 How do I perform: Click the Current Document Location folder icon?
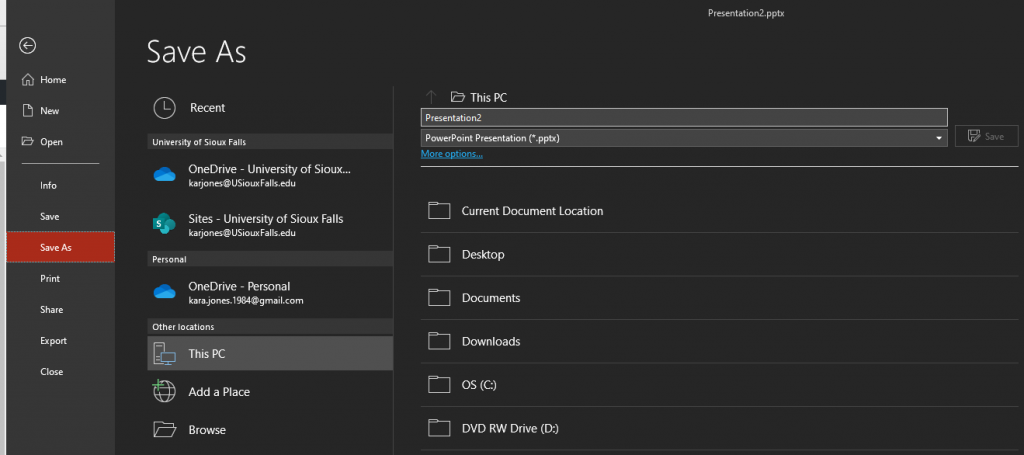click(x=440, y=210)
